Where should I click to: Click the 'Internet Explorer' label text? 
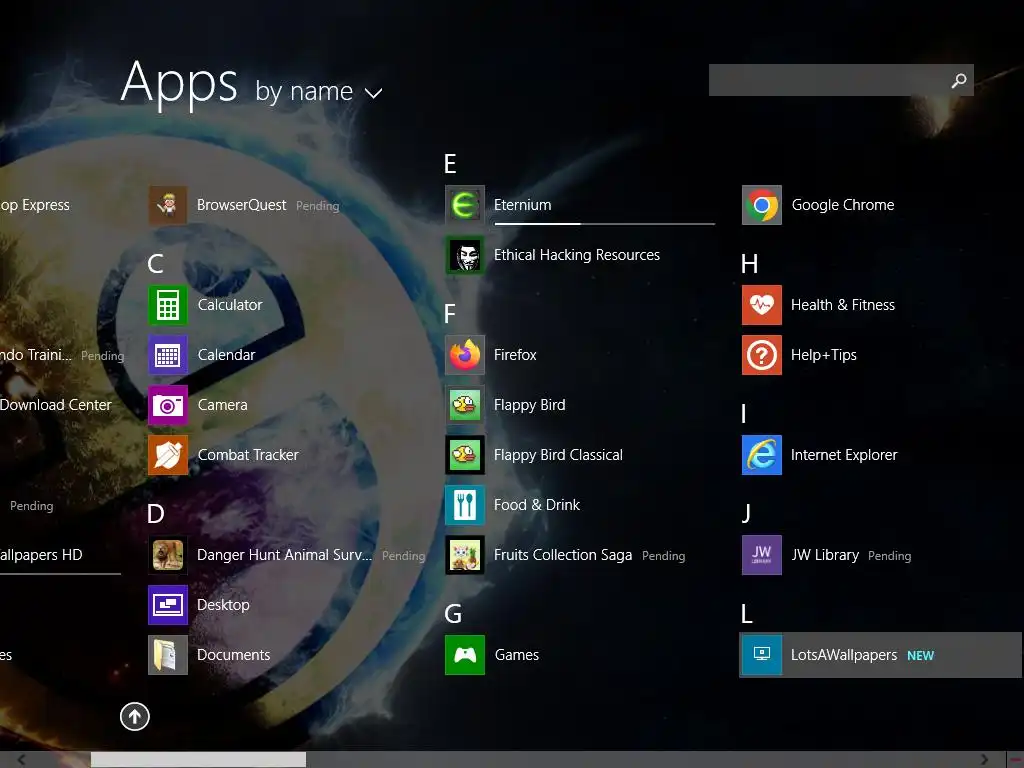coord(844,455)
